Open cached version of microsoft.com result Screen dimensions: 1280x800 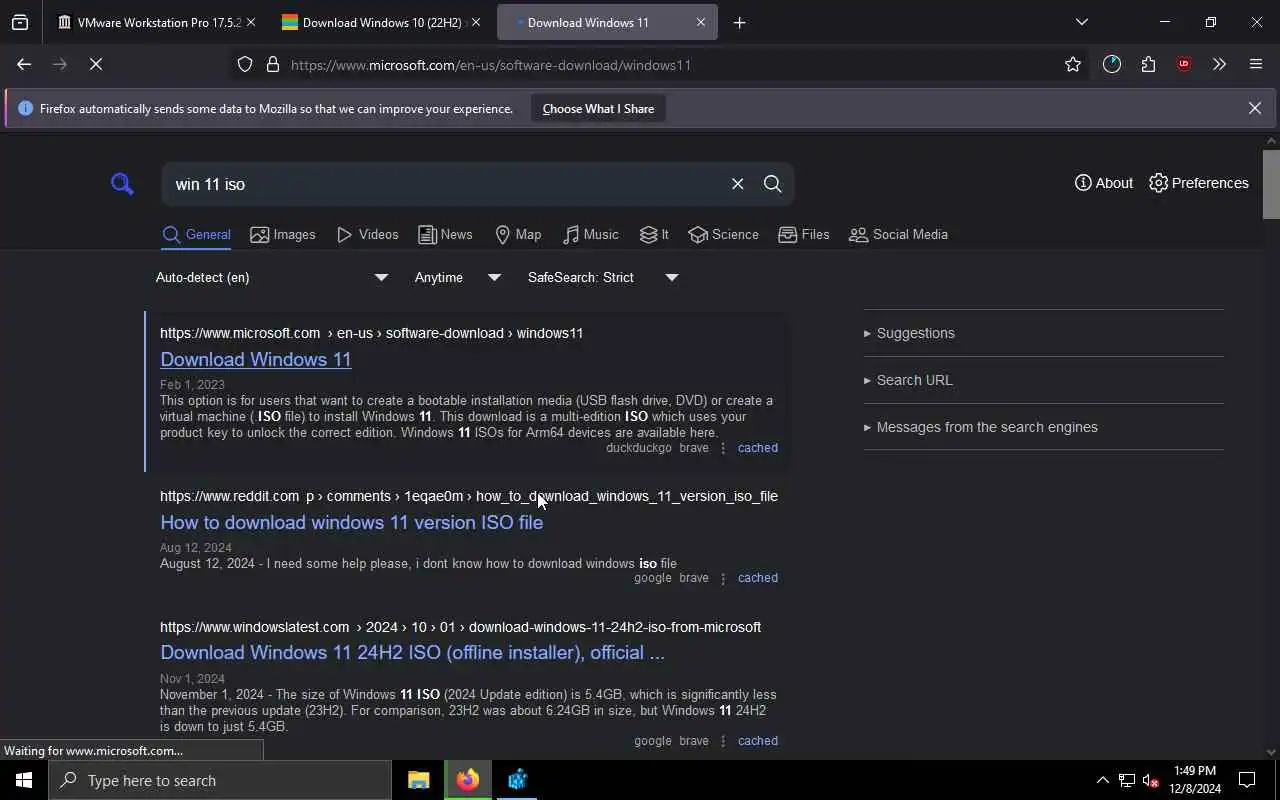[x=757, y=448]
